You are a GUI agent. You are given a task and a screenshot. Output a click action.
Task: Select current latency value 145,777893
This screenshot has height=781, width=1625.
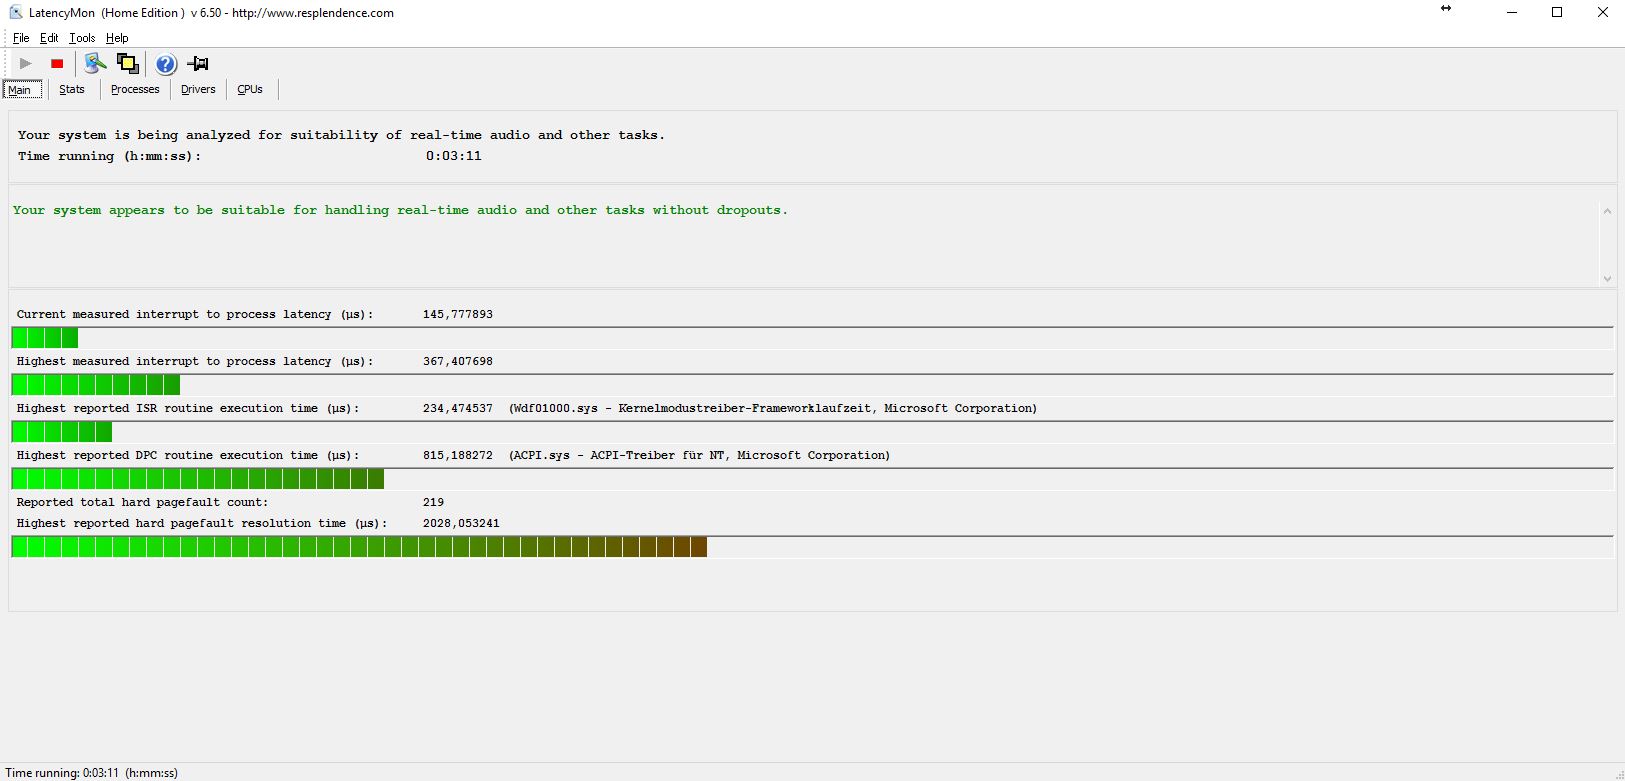(x=458, y=314)
